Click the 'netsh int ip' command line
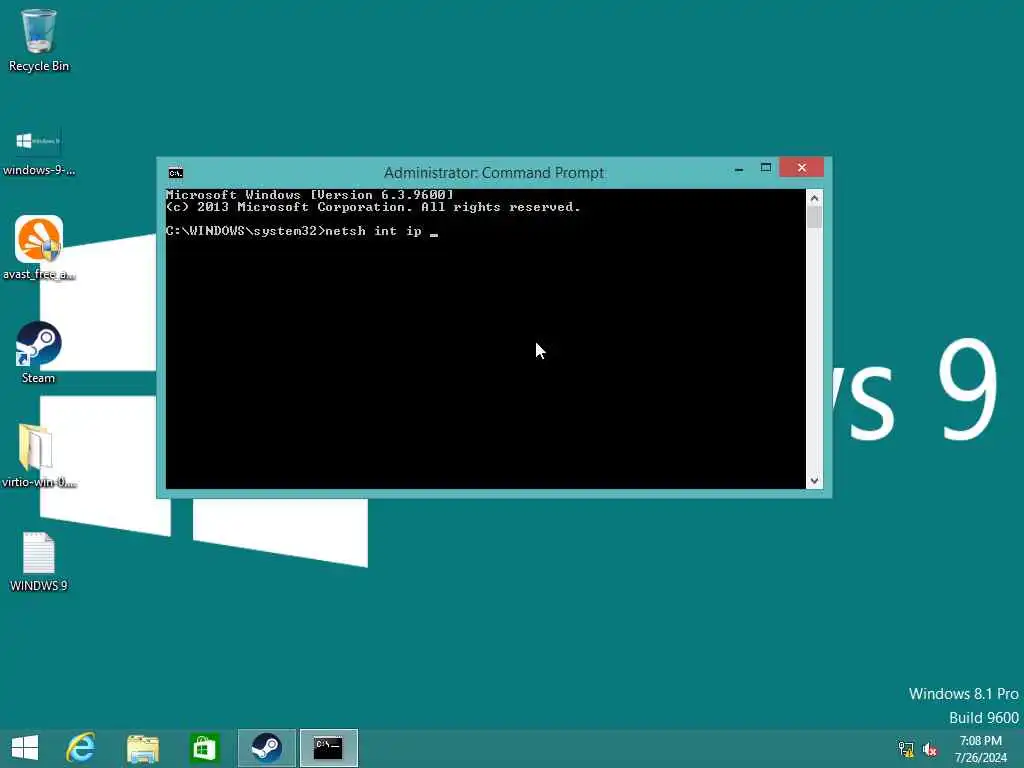 (x=302, y=231)
